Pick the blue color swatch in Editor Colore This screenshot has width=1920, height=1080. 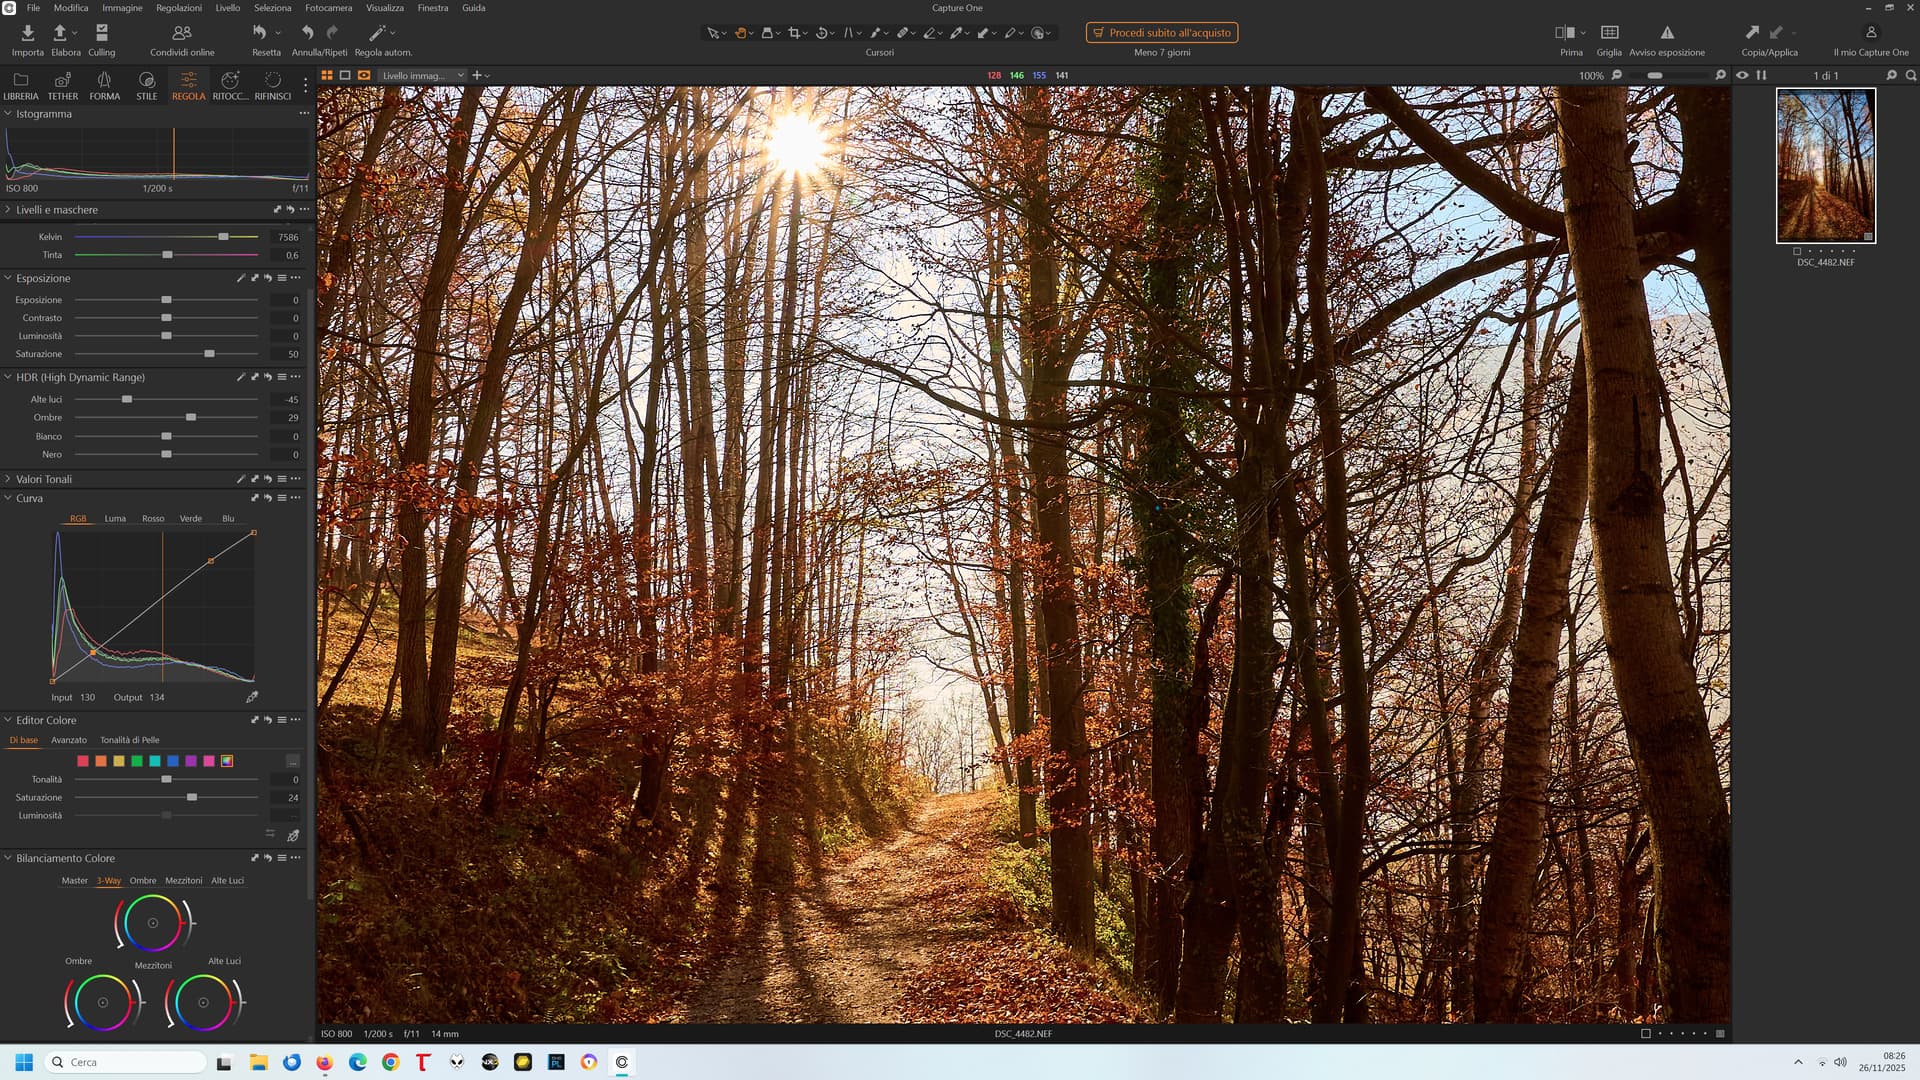point(173,761)
